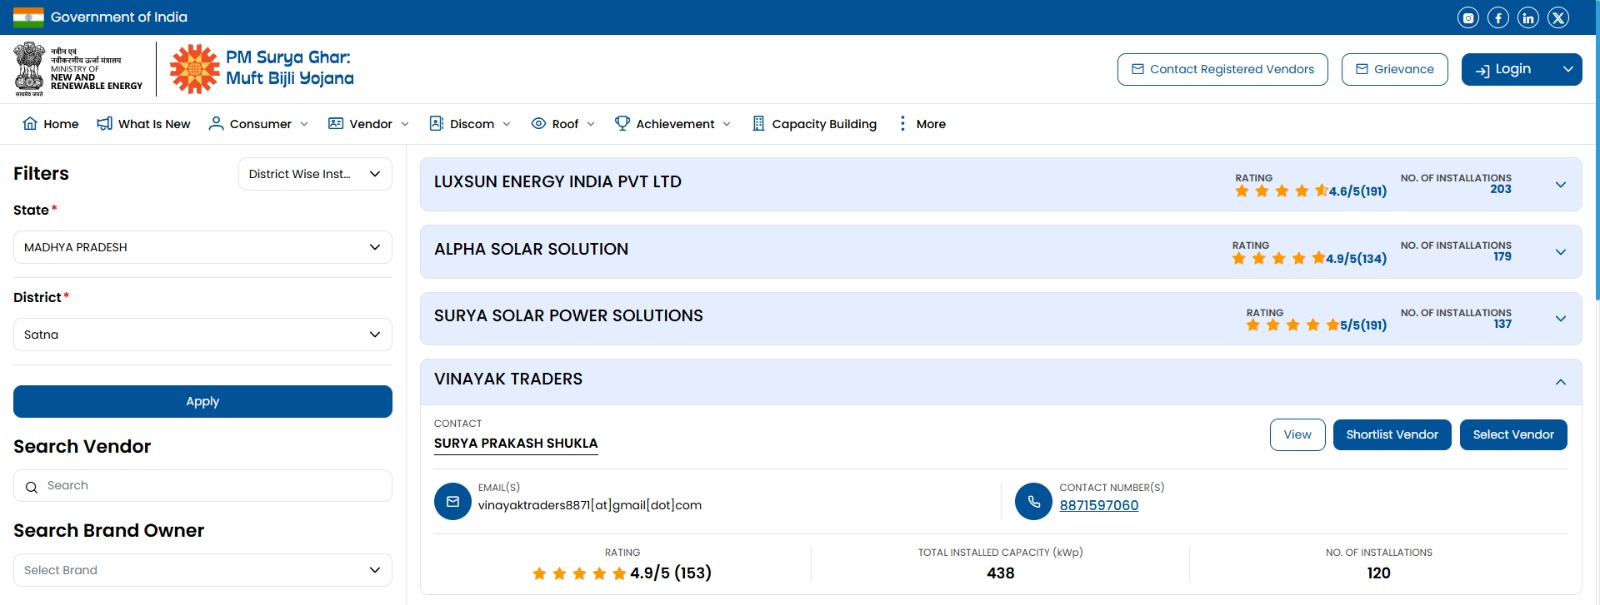
Task: Click the Roof eye icon
Action: (538, 123)
